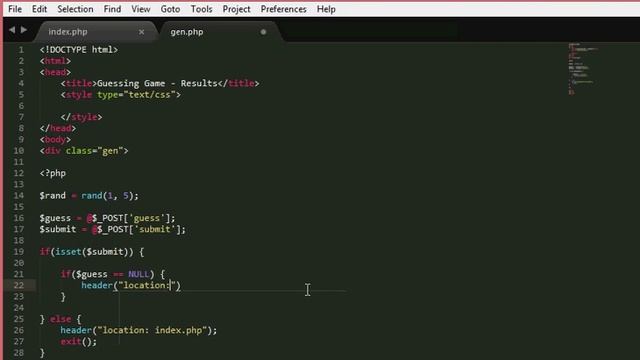Click line number 12 in gutter
The image size is (640, 360).
(19, 173)
